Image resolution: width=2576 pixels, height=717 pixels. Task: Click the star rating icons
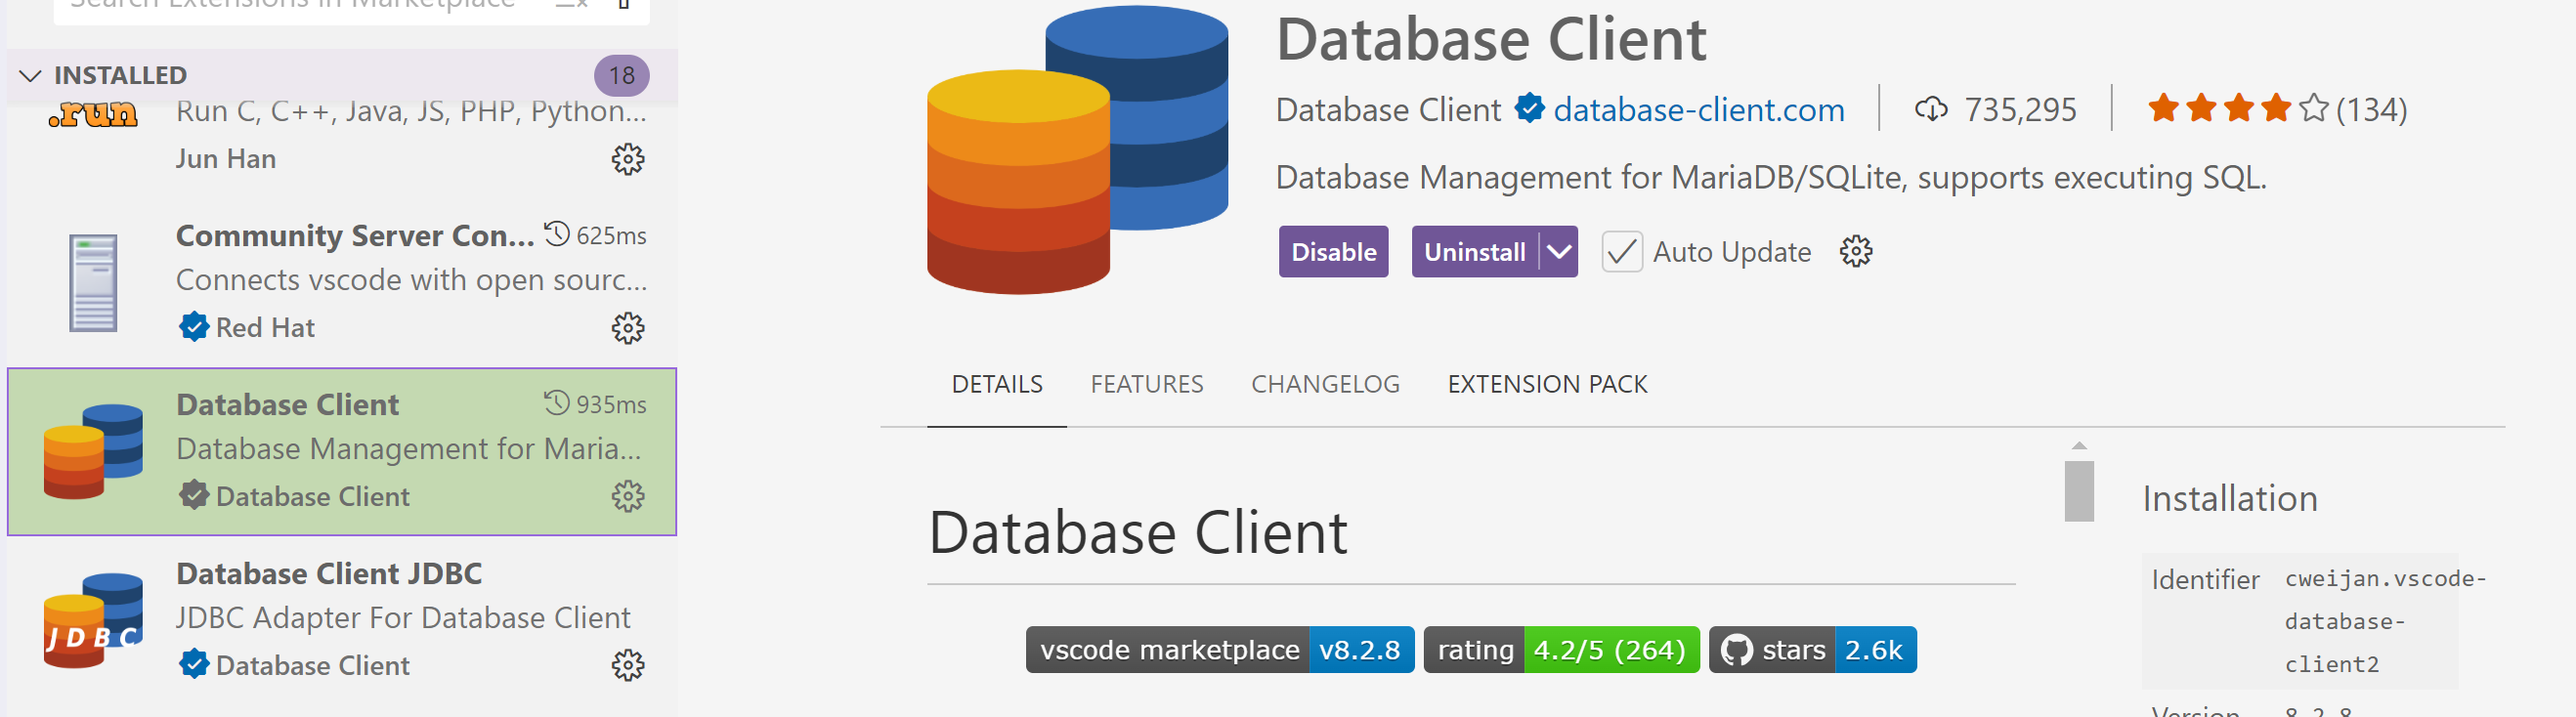click(2238, 108)
